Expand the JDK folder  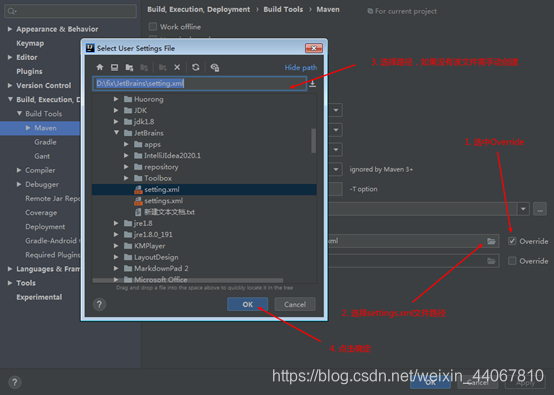116,110
